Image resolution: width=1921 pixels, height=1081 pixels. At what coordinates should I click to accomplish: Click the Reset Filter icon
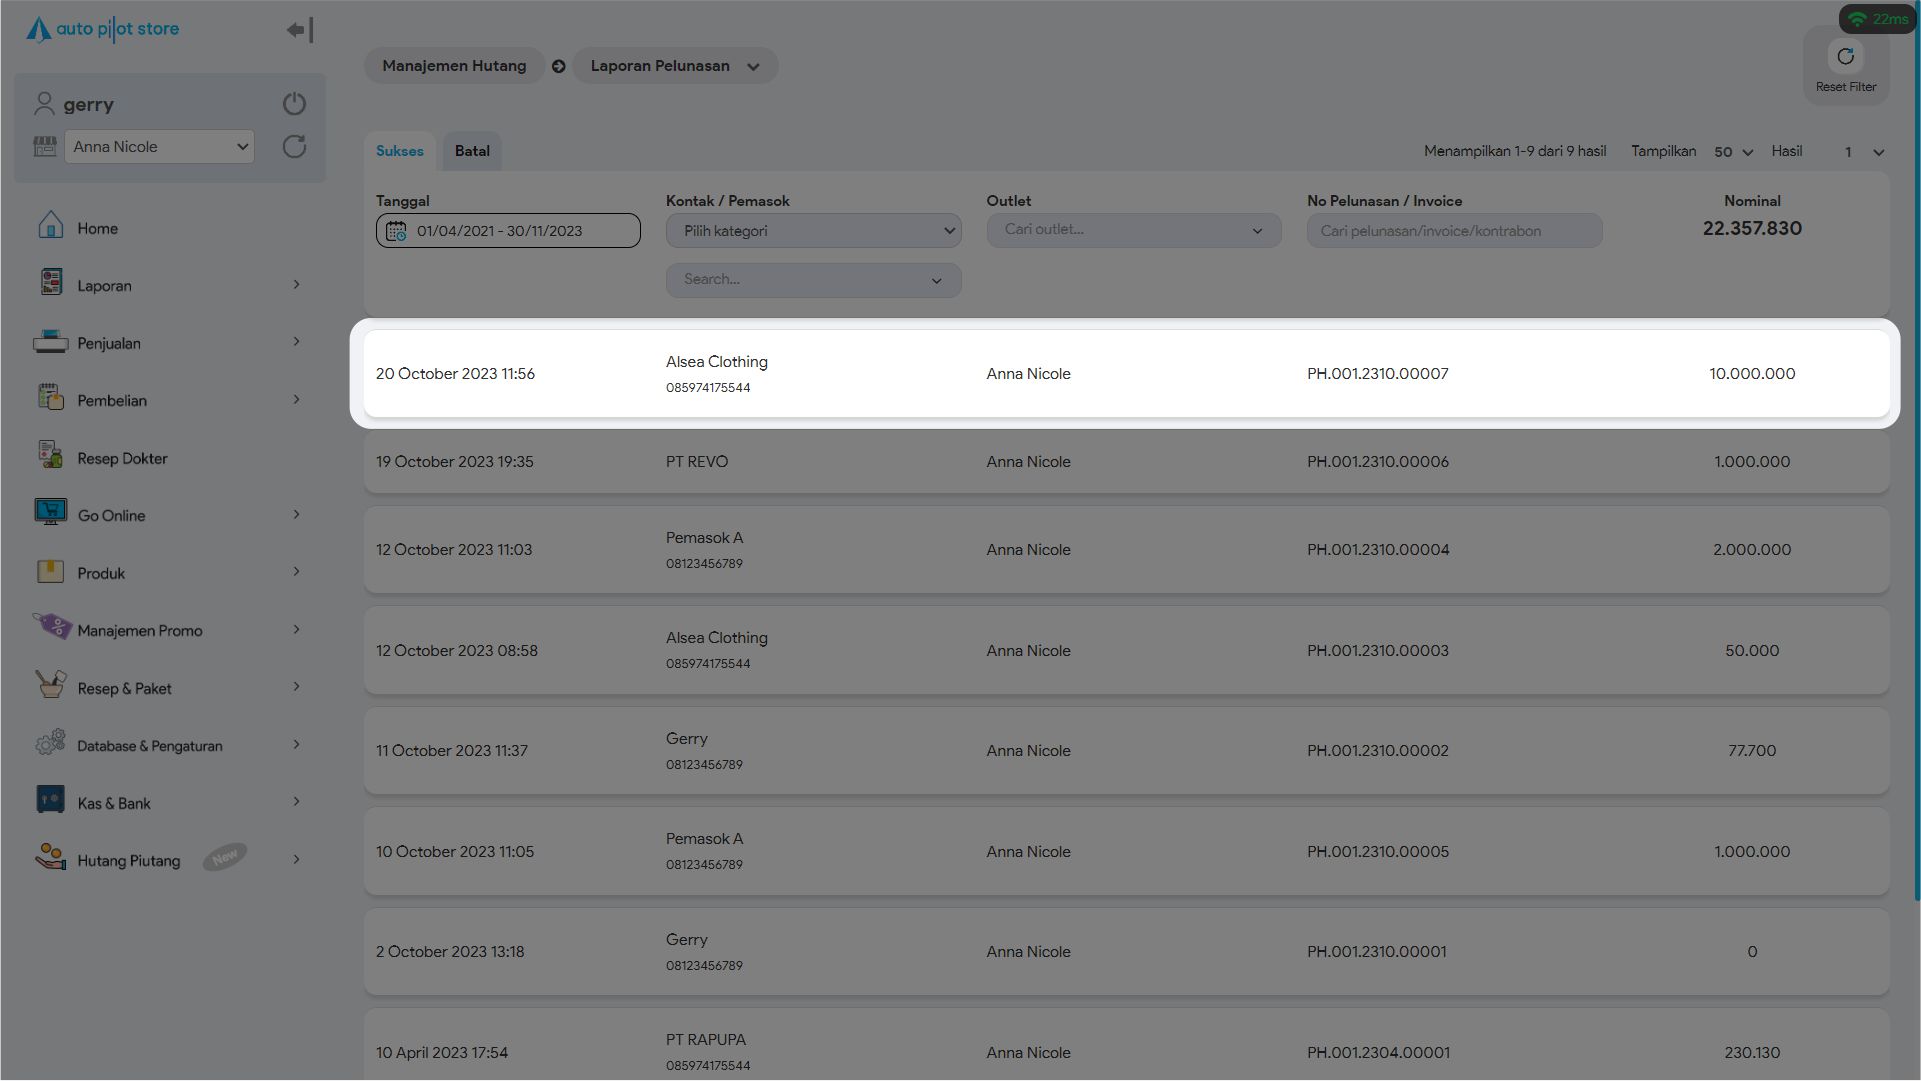[1845, 58]
